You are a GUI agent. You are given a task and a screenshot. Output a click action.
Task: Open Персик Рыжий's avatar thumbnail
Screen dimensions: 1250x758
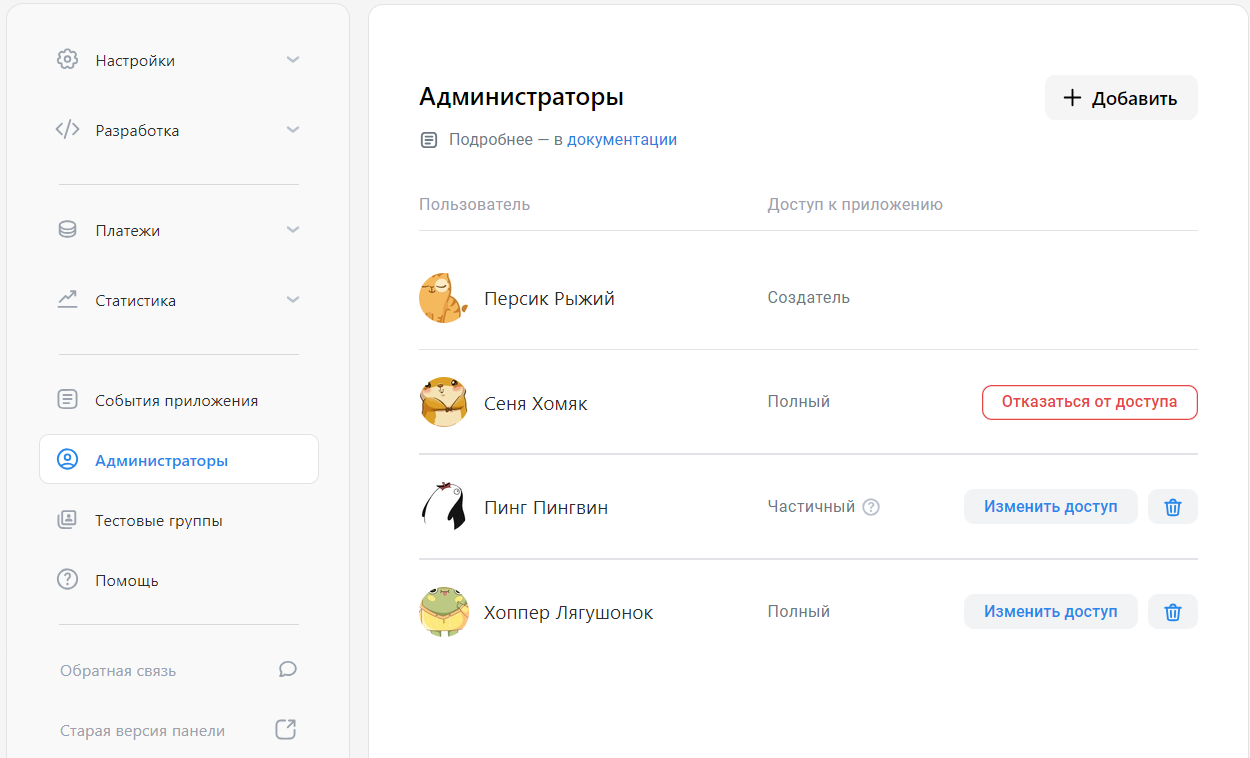click(x=443, y=297)
